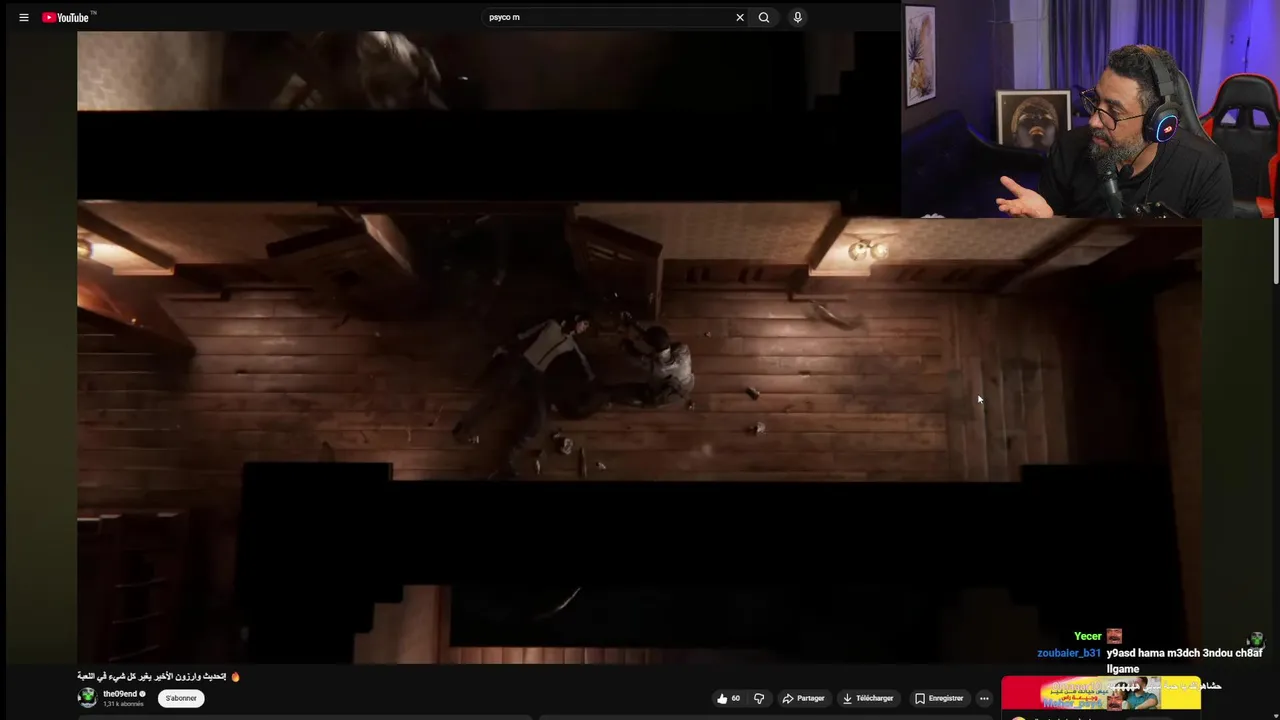Open the recommended video thumbnail with yellow banner

(1101, 693)
